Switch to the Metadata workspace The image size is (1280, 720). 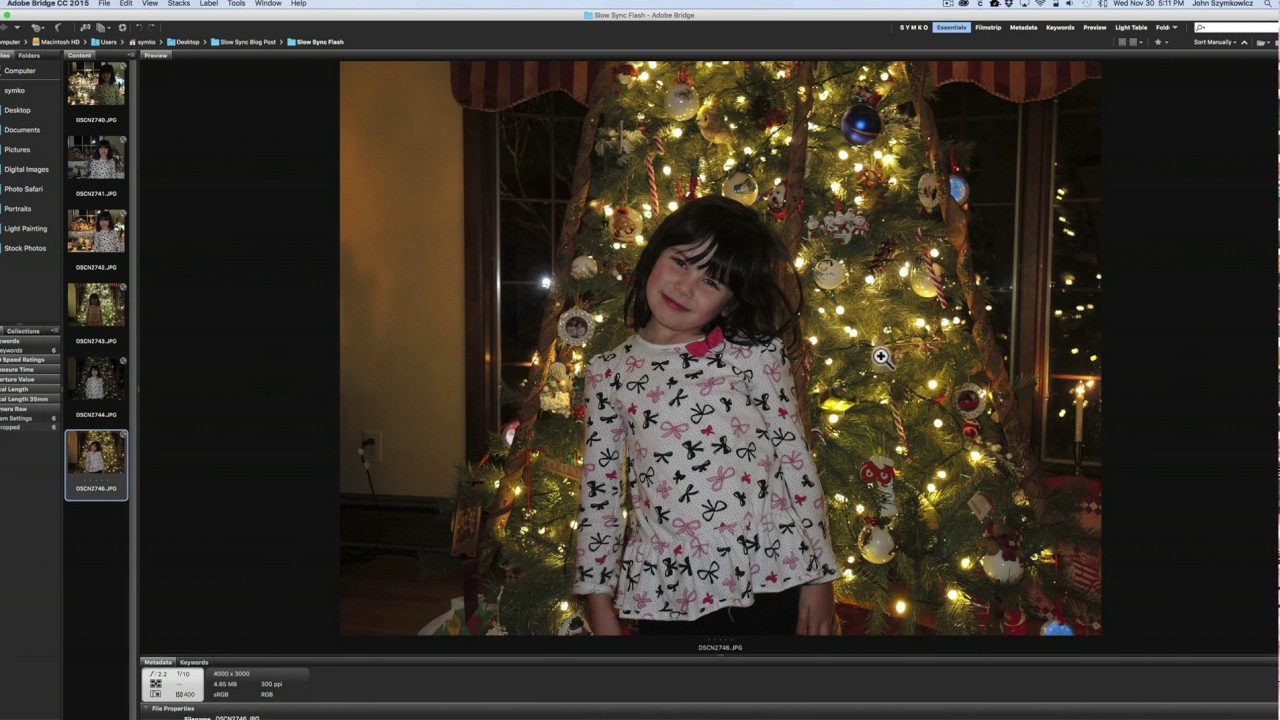[1023, 27]
